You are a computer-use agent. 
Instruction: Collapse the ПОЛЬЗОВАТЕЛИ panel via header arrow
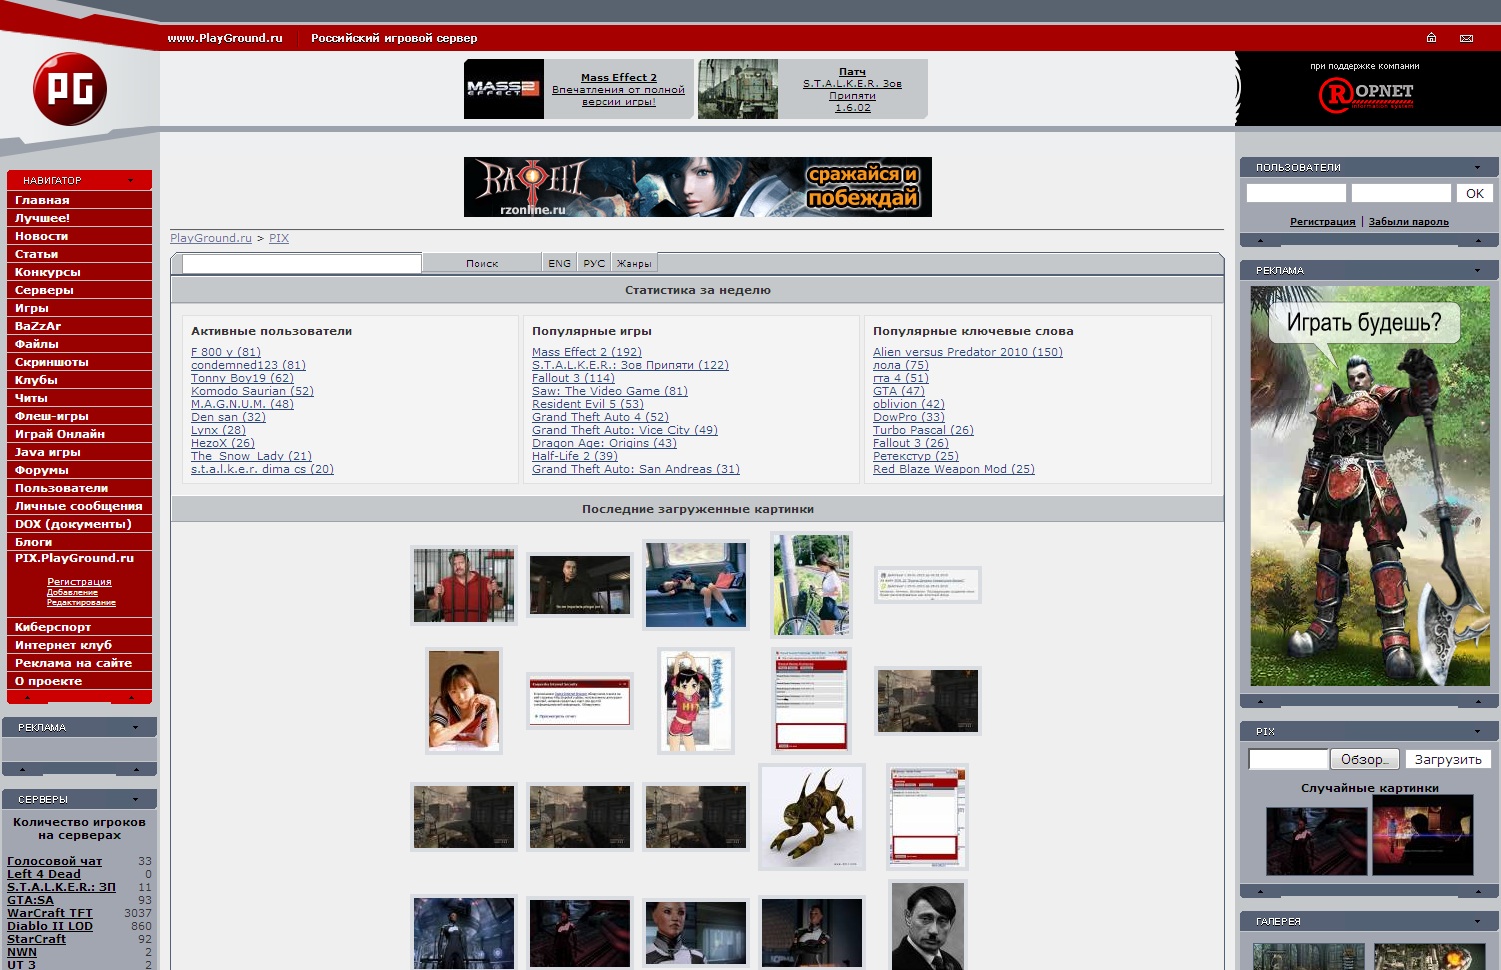(x=1477, y=167)
